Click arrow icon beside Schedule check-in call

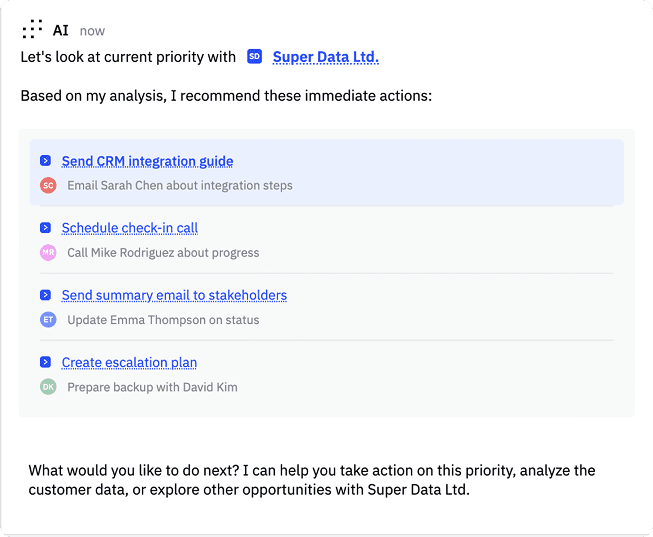(x=45, y=228)
